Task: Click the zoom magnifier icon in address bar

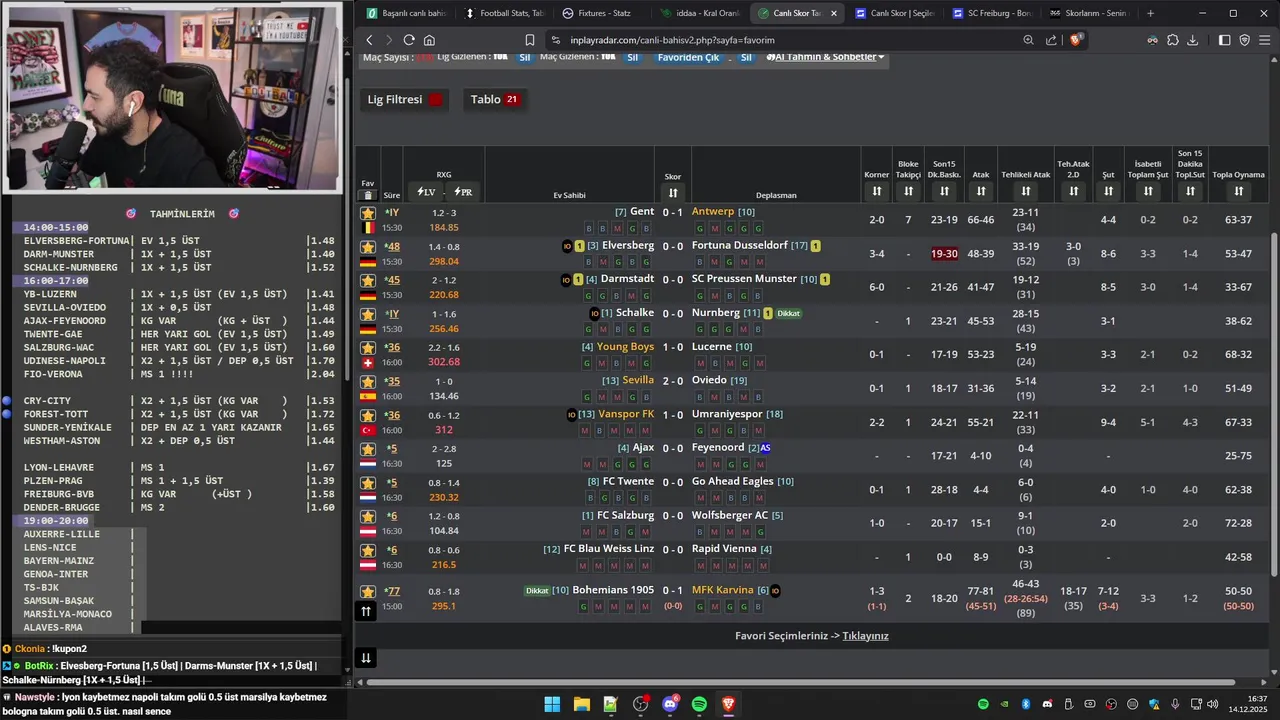Action: (1028, 40)
